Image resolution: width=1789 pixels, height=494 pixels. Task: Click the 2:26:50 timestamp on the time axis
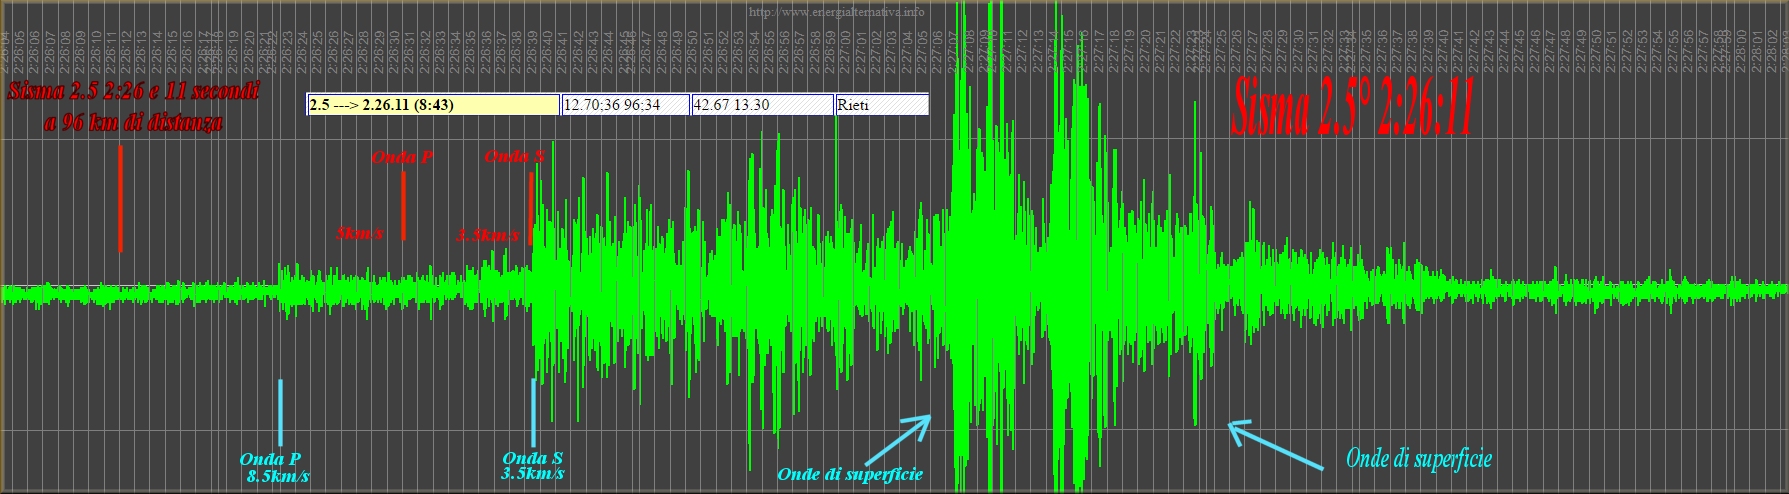693,50
